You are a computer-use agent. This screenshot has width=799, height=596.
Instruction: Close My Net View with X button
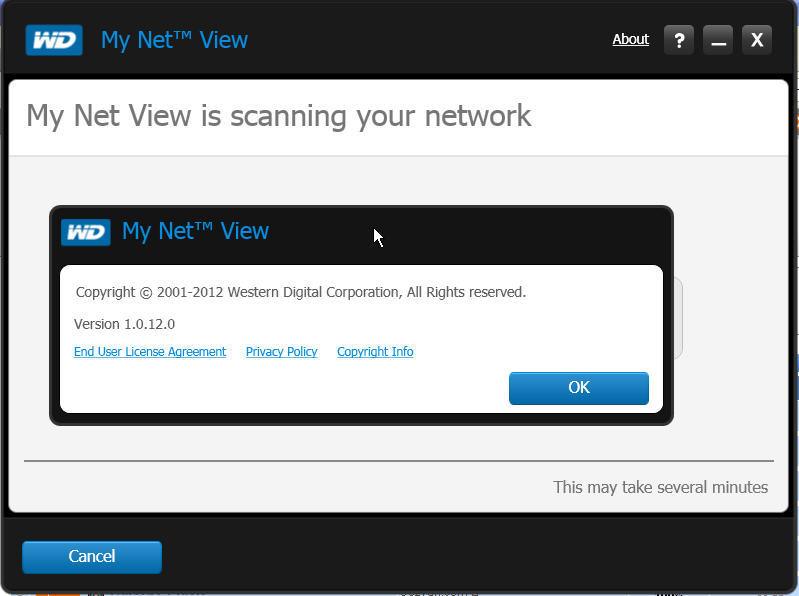click(x=757, y=40)
